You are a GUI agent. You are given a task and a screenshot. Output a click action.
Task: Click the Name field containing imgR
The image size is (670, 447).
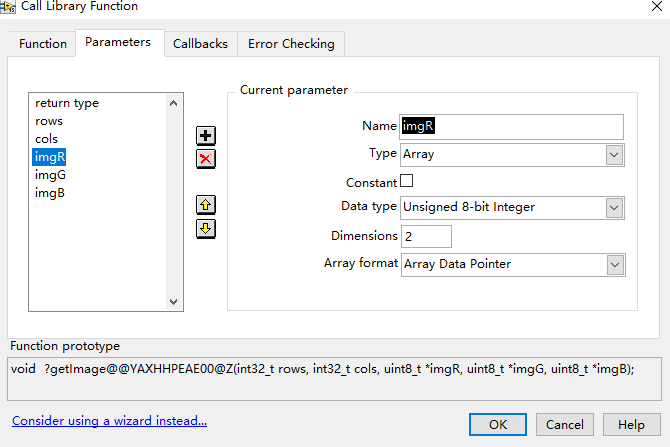tap(511, 126)
